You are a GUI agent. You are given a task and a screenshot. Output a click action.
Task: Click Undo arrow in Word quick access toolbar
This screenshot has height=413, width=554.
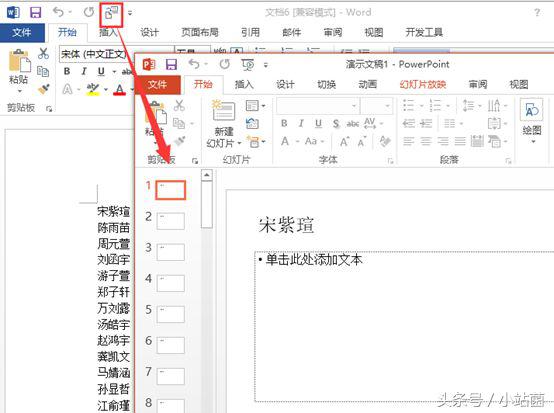point(58,12)
